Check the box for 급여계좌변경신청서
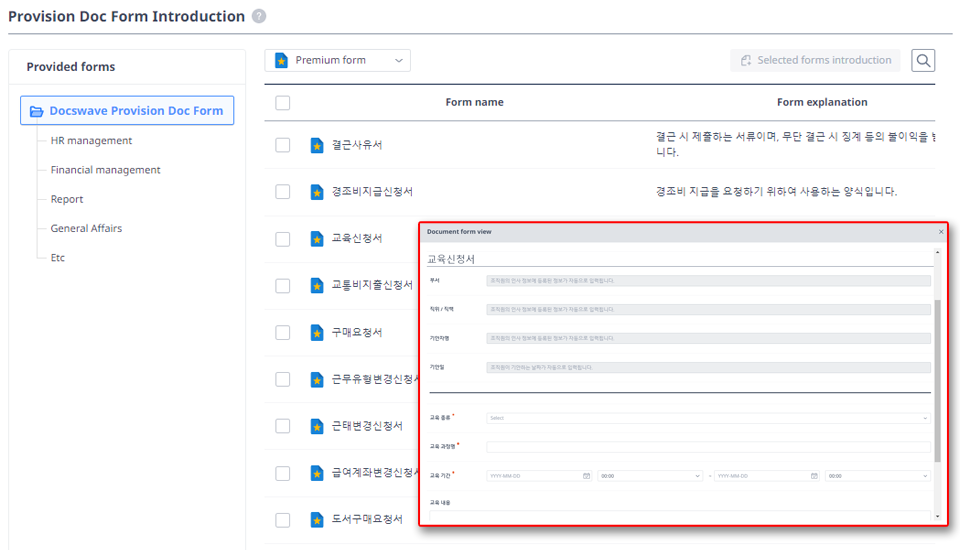 (282, 473)
